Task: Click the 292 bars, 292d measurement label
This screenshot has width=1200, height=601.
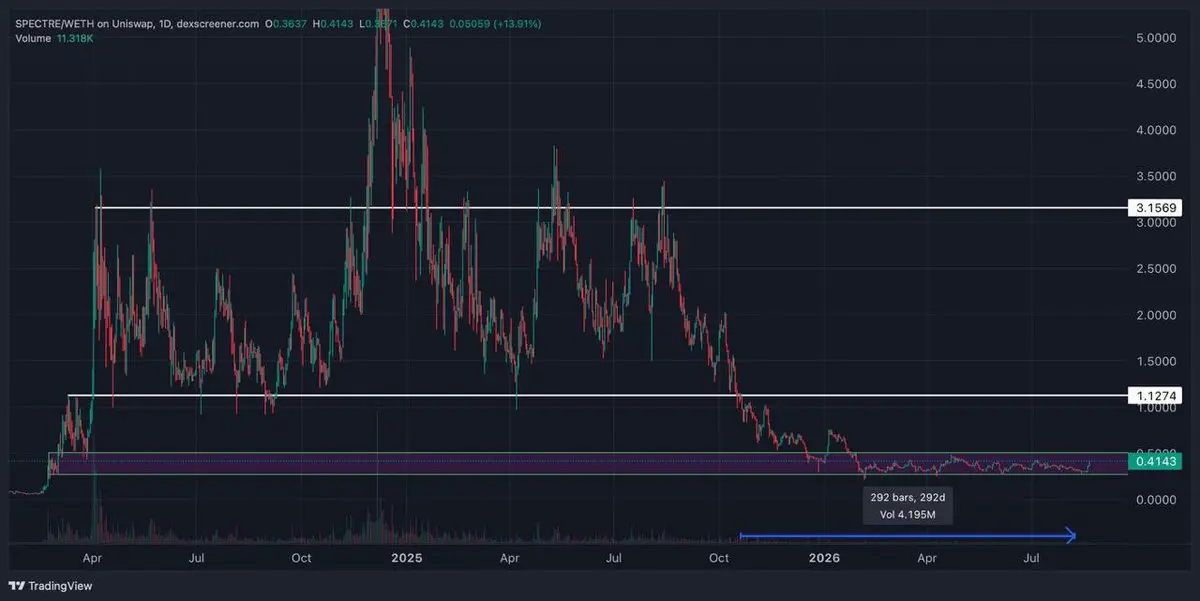Action: point(908,497)
